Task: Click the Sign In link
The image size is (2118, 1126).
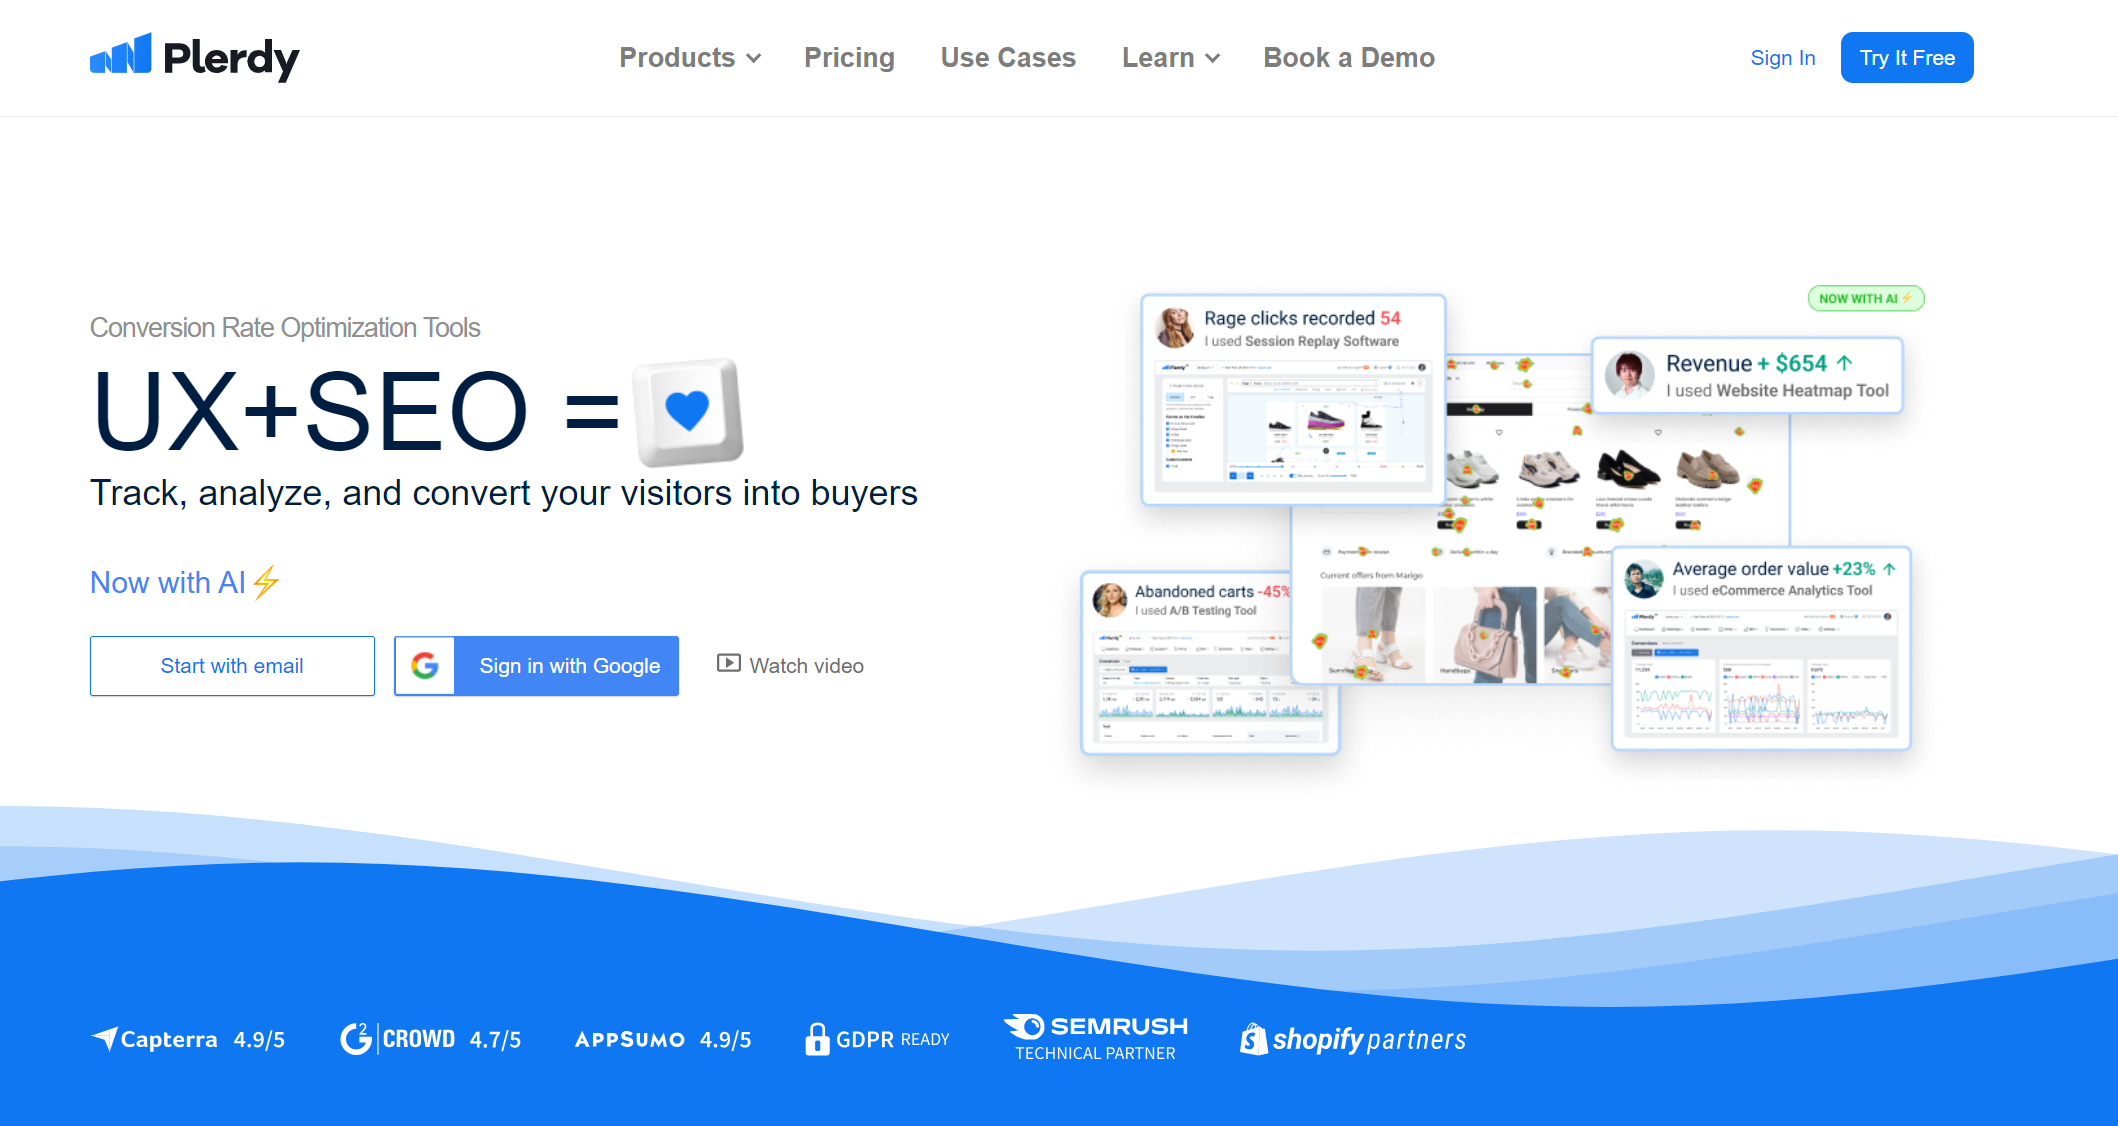Action: click(1782, 57)
